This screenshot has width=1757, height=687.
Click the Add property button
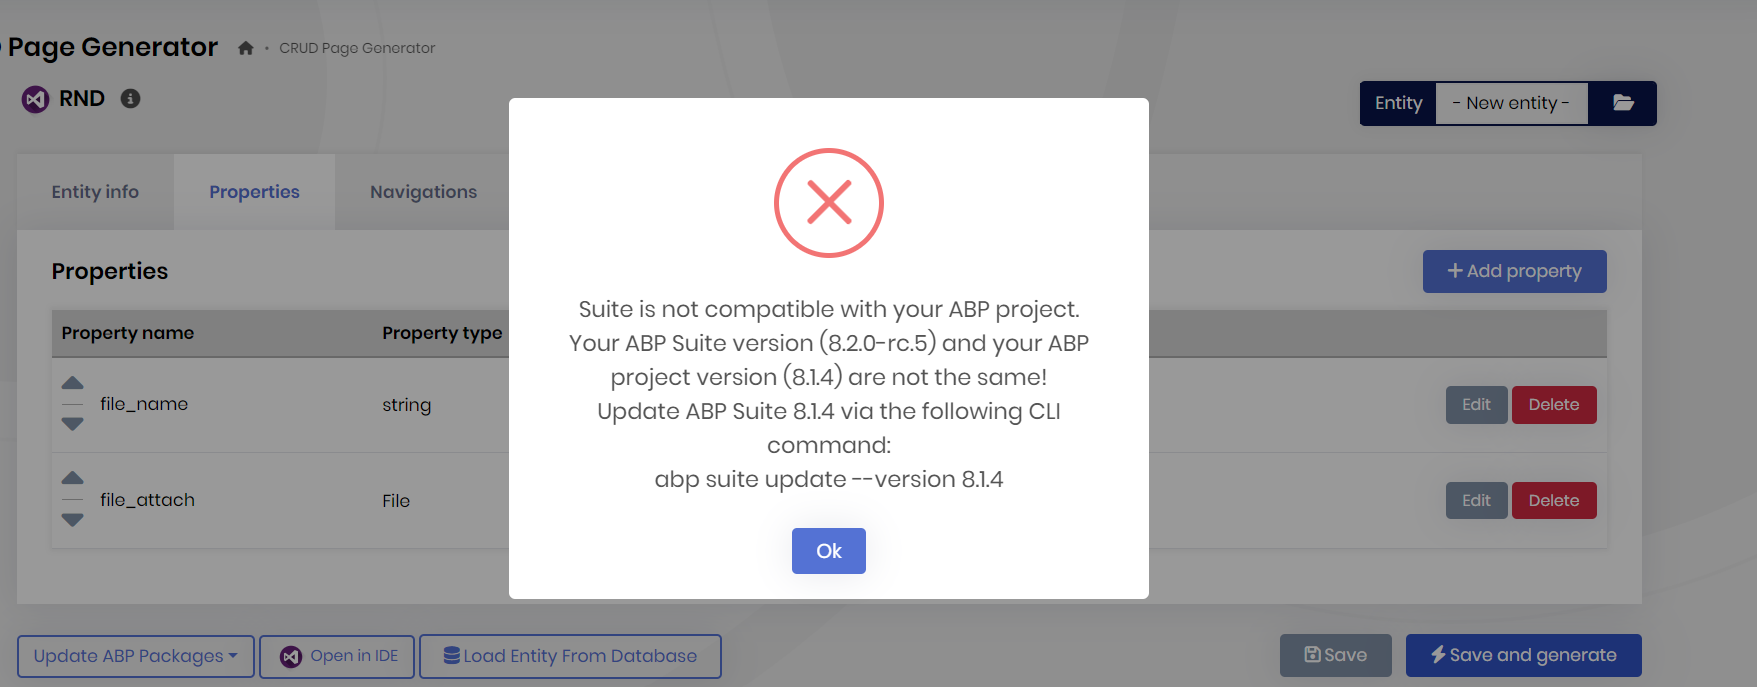point(1514,271)
